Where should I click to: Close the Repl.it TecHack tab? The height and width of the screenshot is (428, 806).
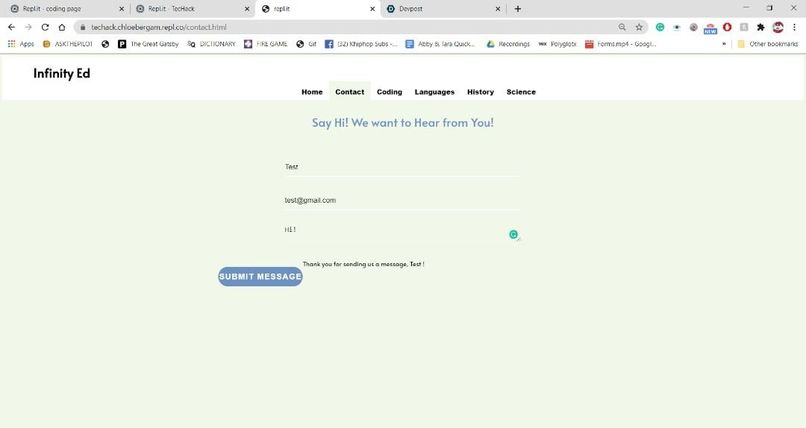[247, 9]
